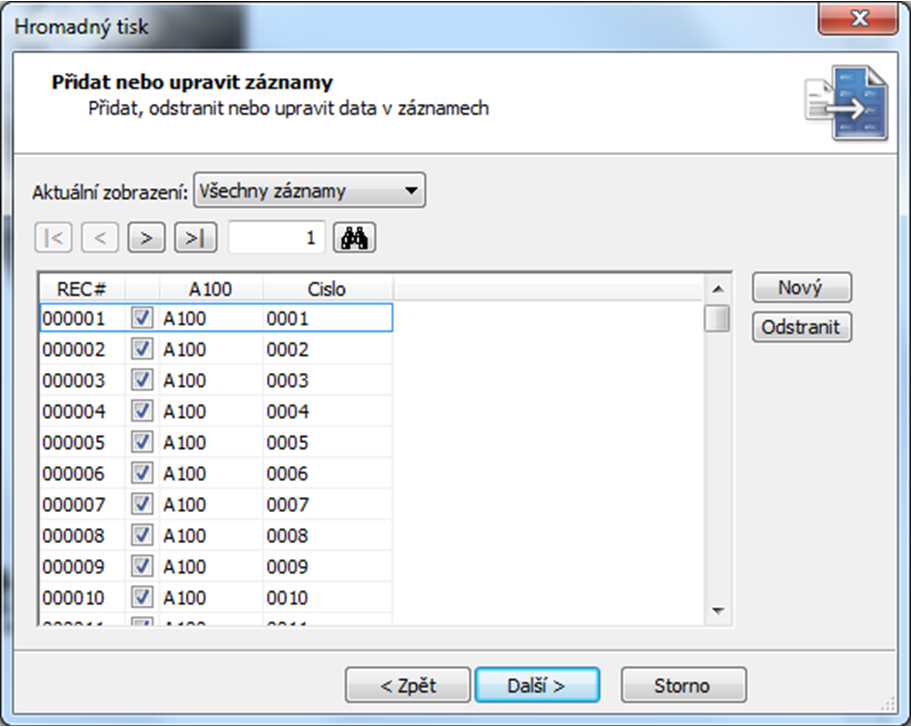This screenshot has height=727, width=911.
Task: Click the wizard document icon in header
Action: [x=845, y=102]
